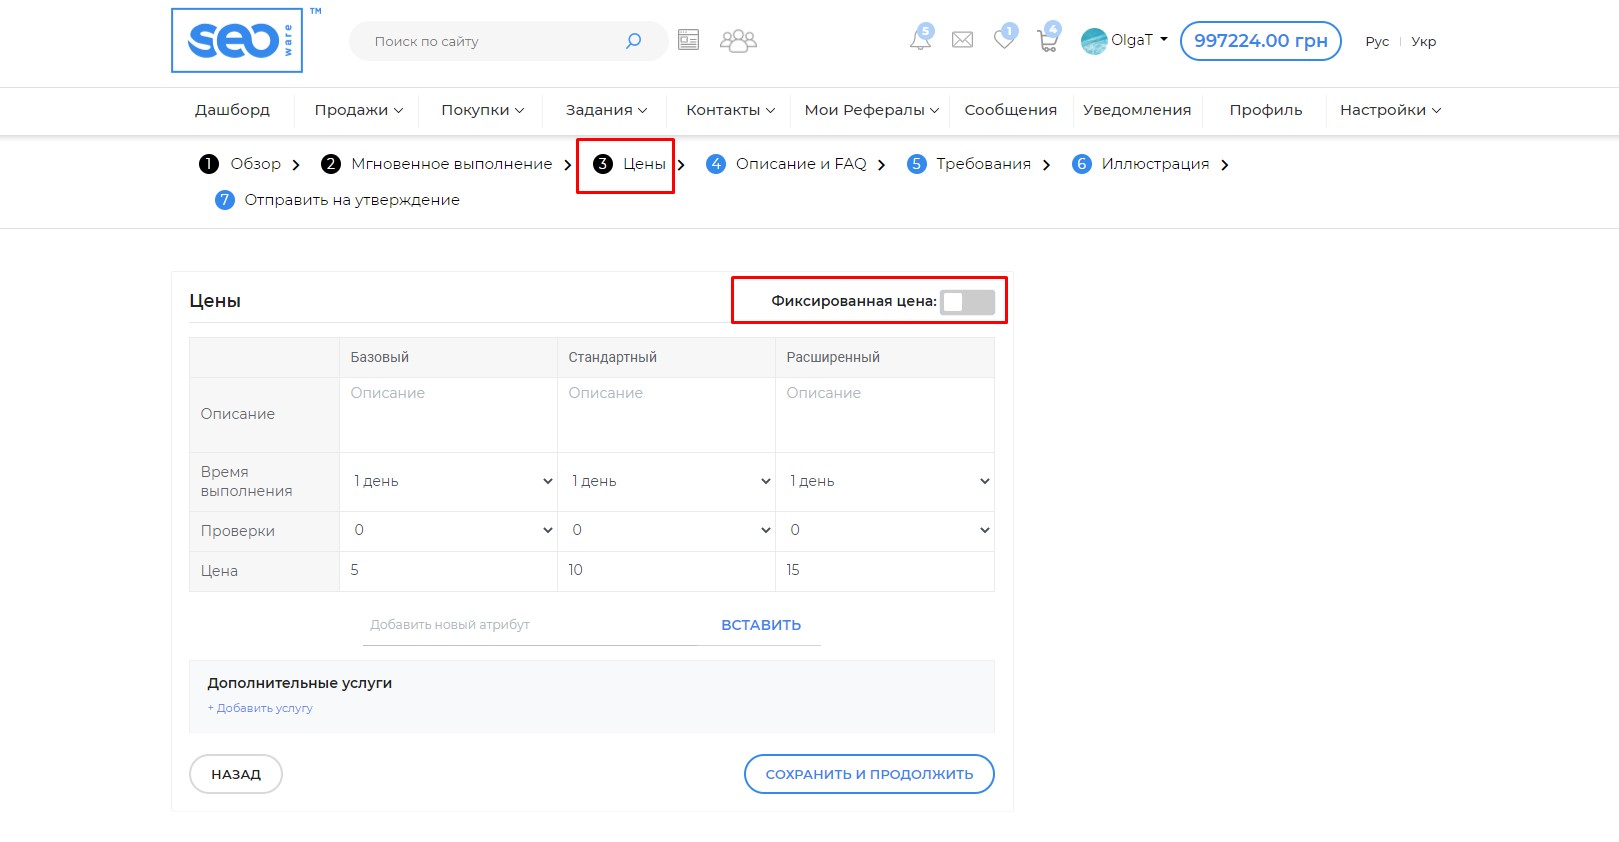Click the SEO ware logo
1619x842 pixels.
(x=237, y=41)
